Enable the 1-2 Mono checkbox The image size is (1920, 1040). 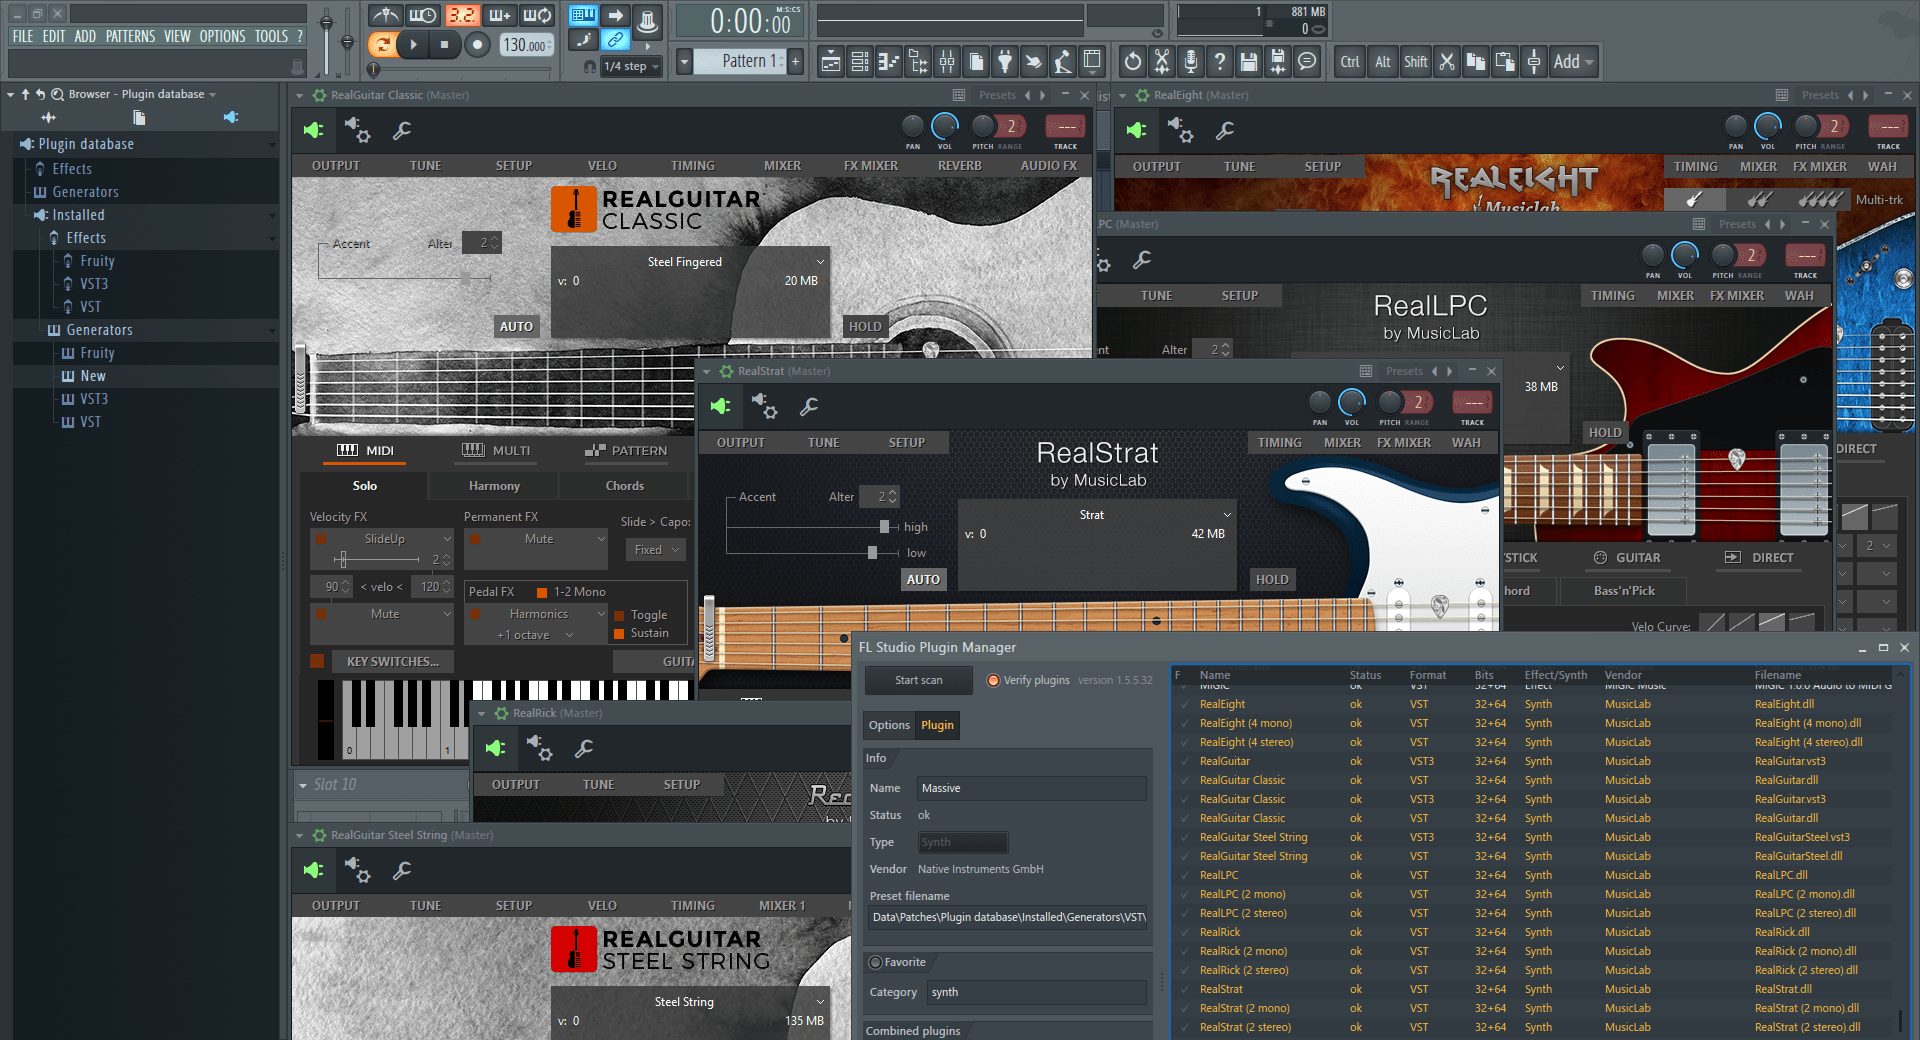[542, 592]
